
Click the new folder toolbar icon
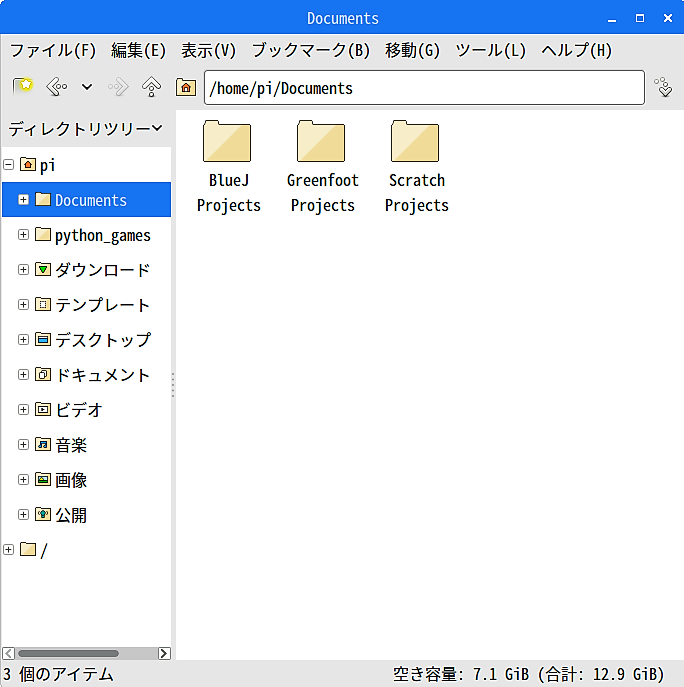23,86
